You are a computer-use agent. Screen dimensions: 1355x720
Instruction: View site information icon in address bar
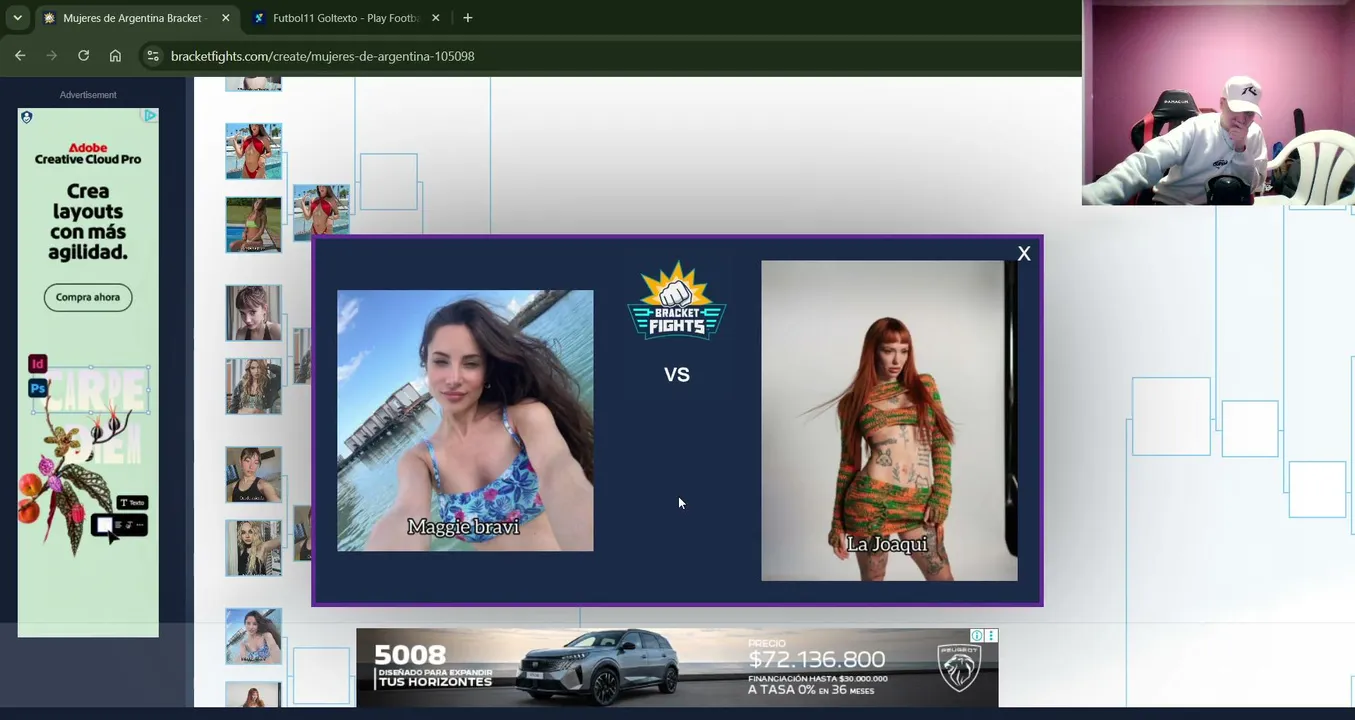pos(153,56)
